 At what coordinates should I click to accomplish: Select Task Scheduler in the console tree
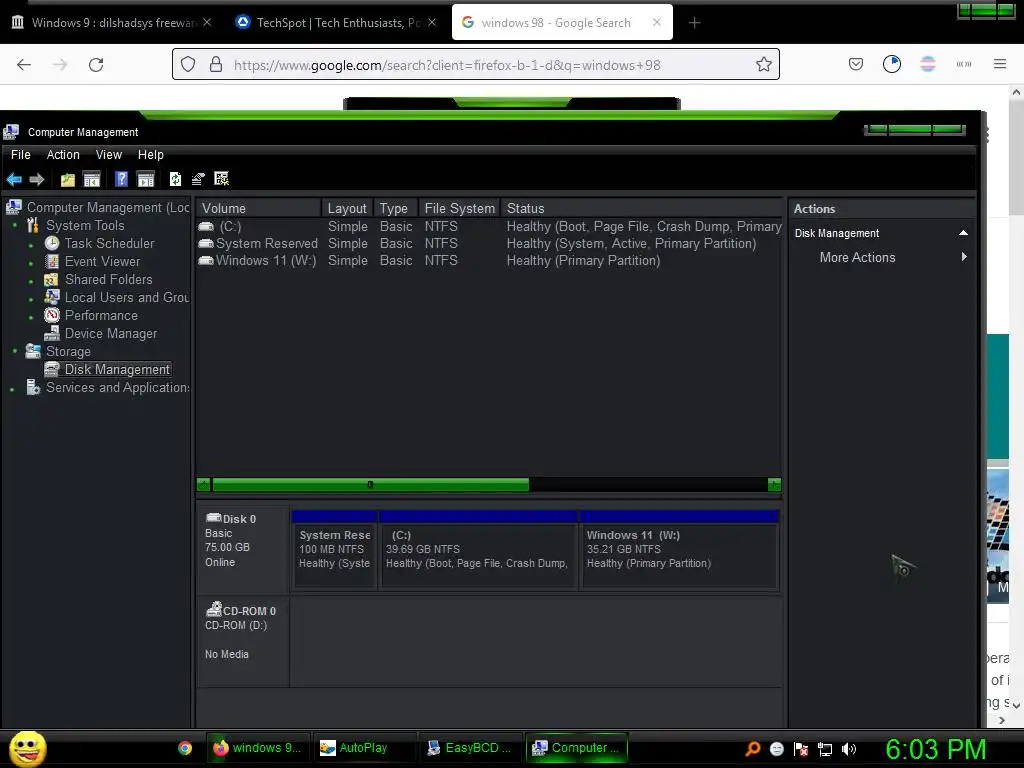[x=109, y=244]
